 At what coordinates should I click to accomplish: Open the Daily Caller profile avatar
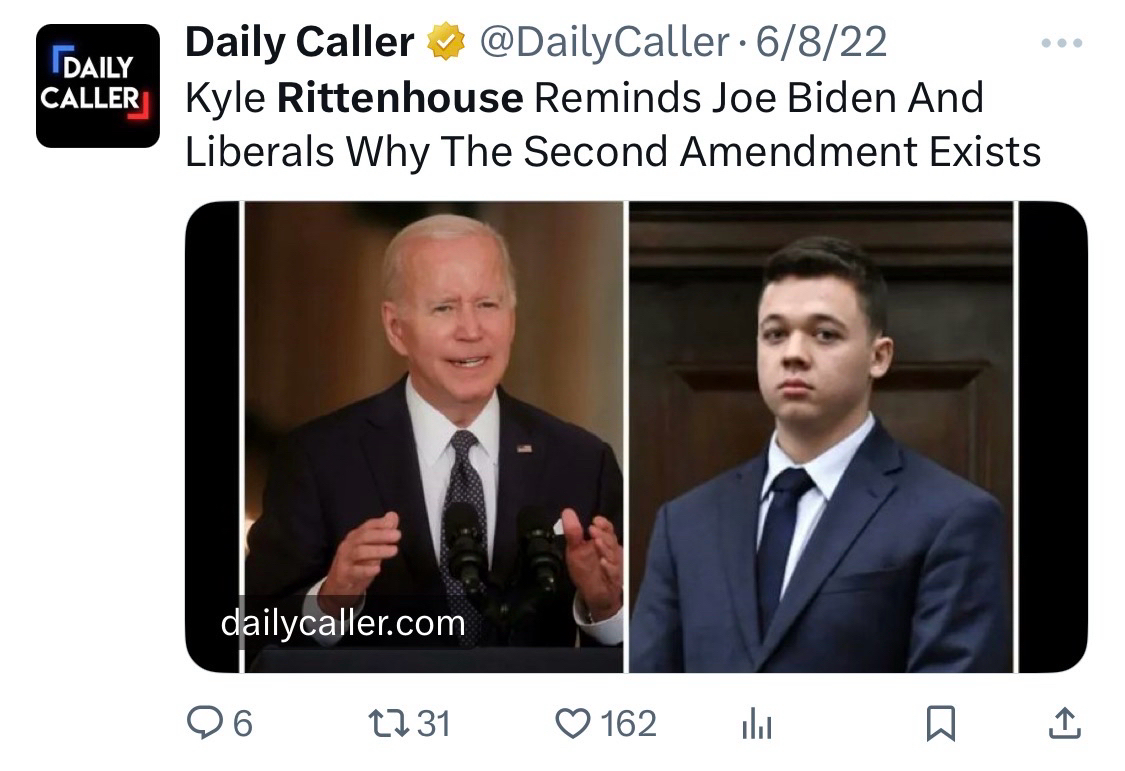(98, 86)
